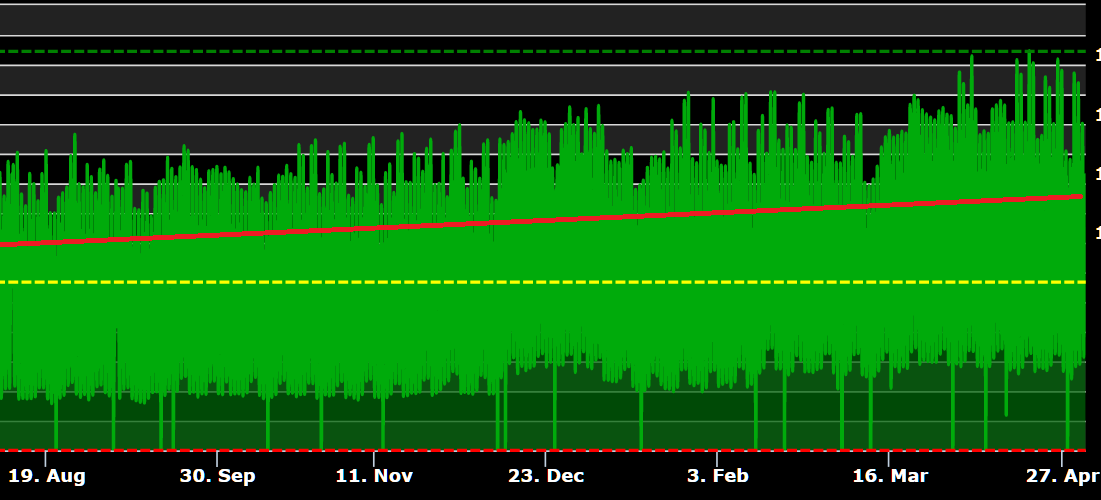The height and width of the screenshot is (500, 1101).
Task: Click the 3. Feb axis label
Action: (x=718, y=476)
